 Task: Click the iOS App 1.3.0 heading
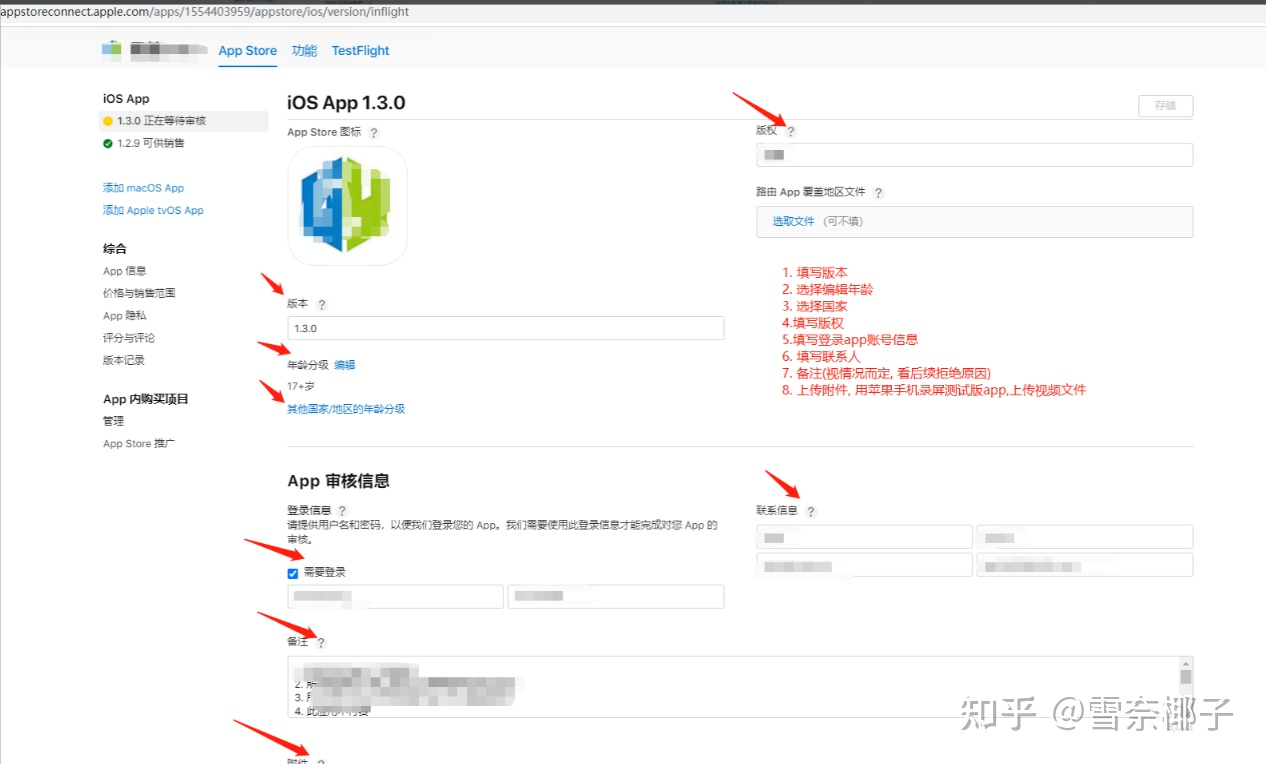[x=346, y=103]
